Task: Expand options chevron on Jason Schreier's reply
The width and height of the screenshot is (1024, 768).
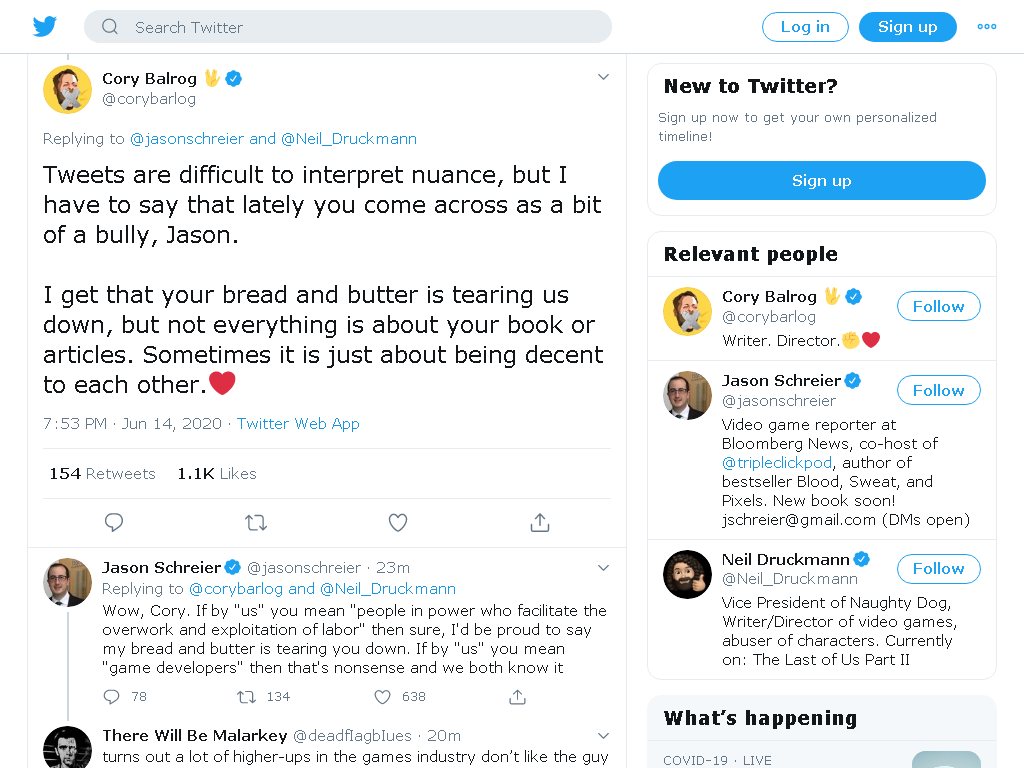Action: point(603,568)
